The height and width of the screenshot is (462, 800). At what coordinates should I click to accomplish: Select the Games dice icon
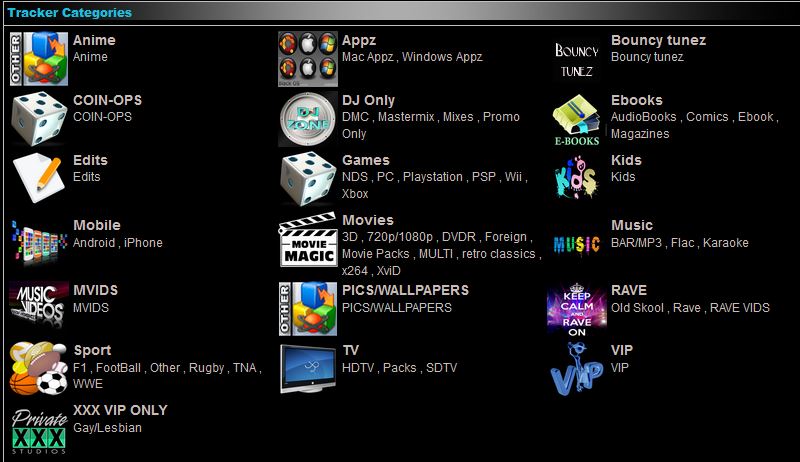(308, 179)
